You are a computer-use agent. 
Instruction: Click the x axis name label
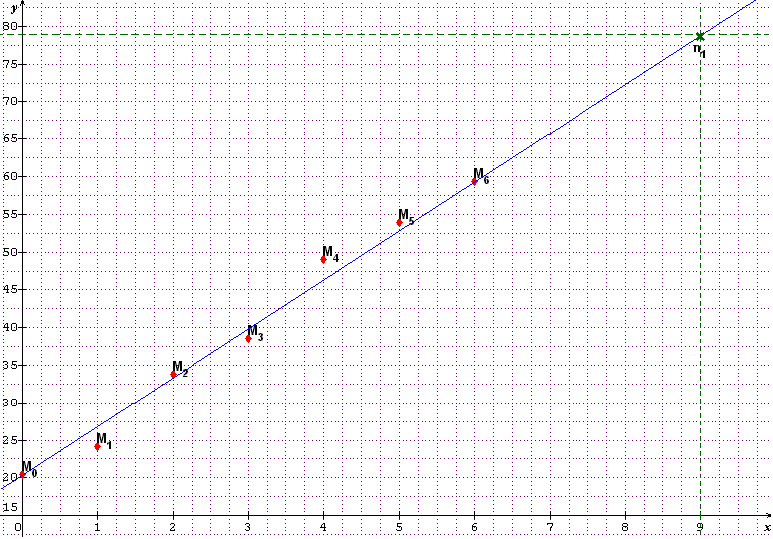point(766,526)
